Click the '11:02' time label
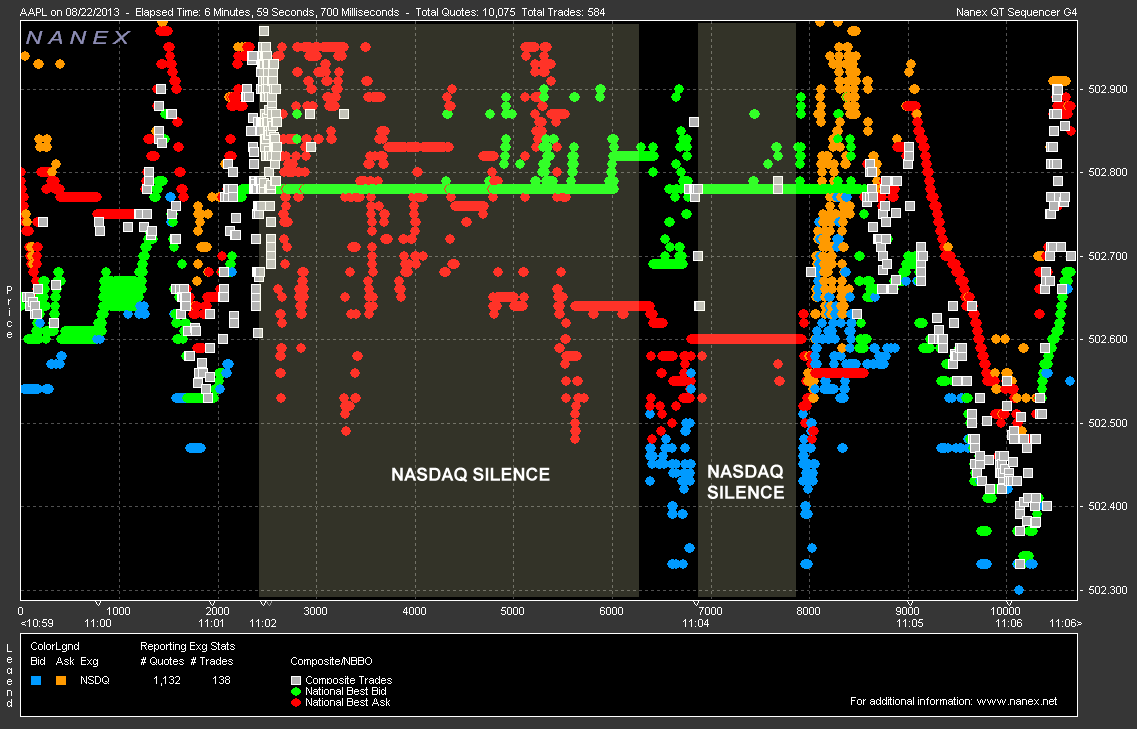The width and height of the screenshot is (1137, 729). (x=262, y=623)
